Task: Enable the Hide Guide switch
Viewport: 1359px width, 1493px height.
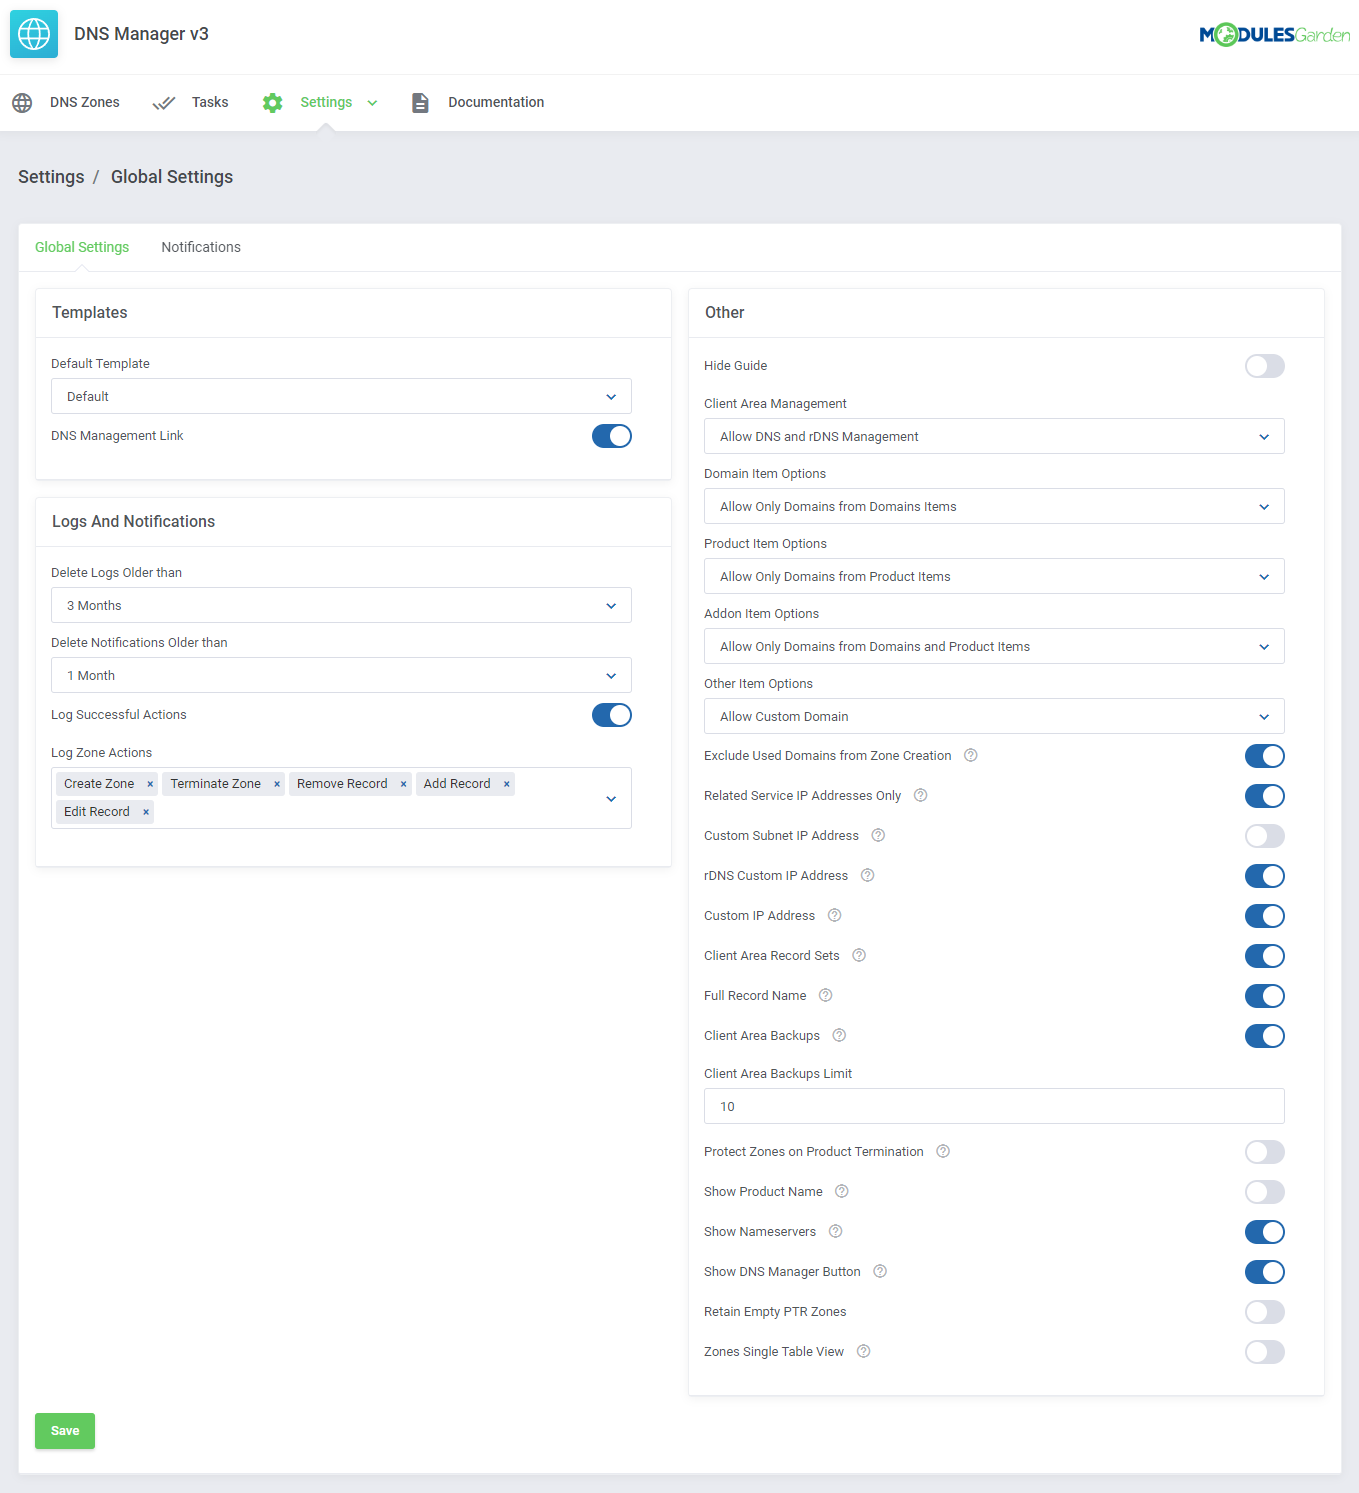Action: (x=1265, y=366)
